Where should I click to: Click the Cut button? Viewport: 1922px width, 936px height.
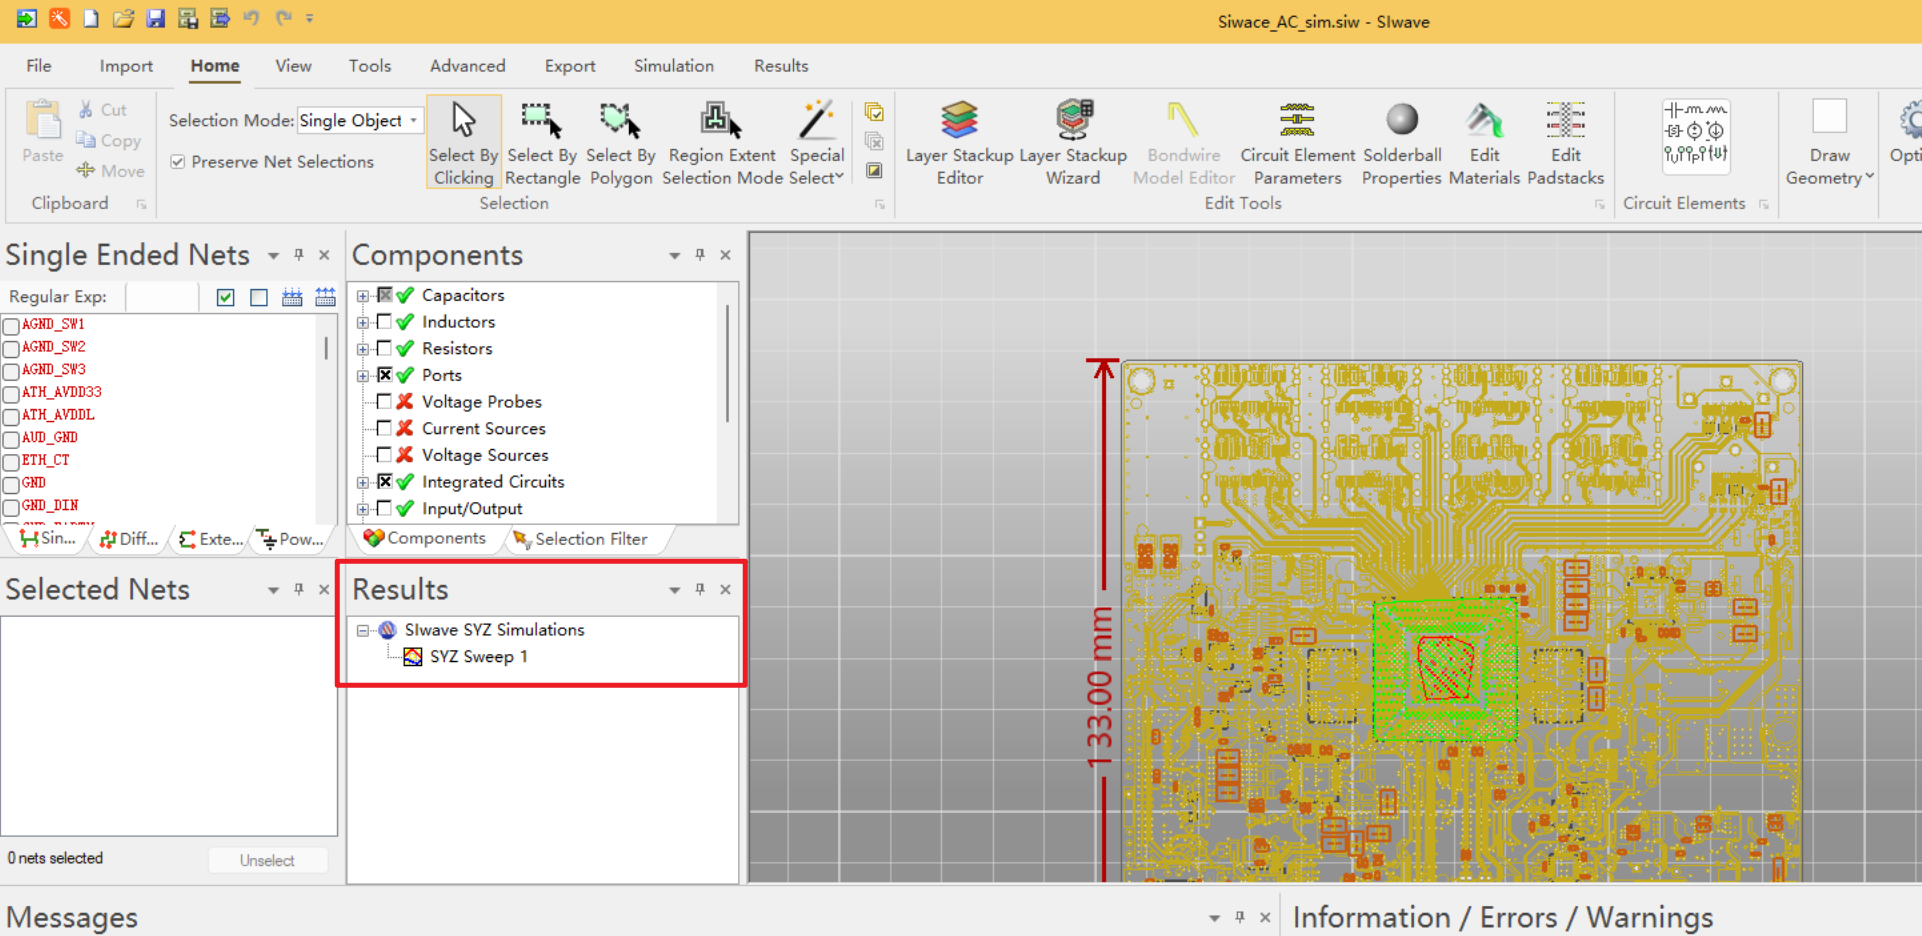[x=102, y=110]
